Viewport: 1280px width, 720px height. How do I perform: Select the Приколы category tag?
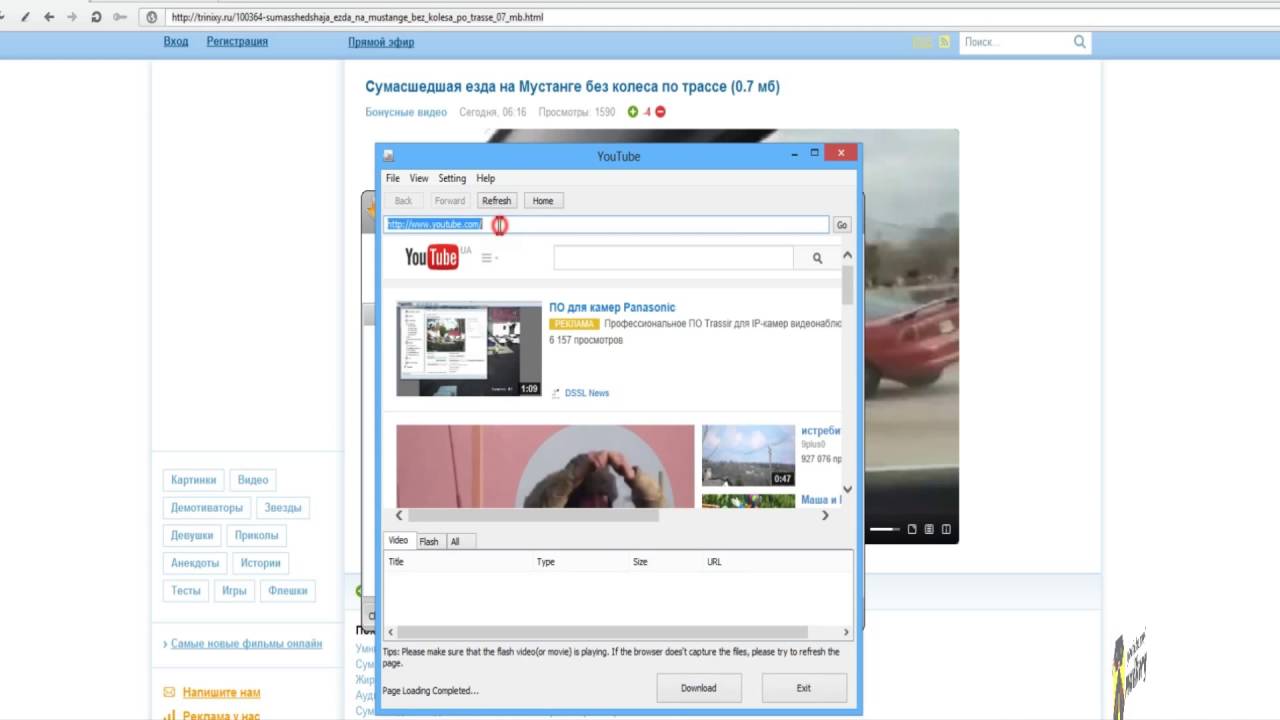[257, 535]
